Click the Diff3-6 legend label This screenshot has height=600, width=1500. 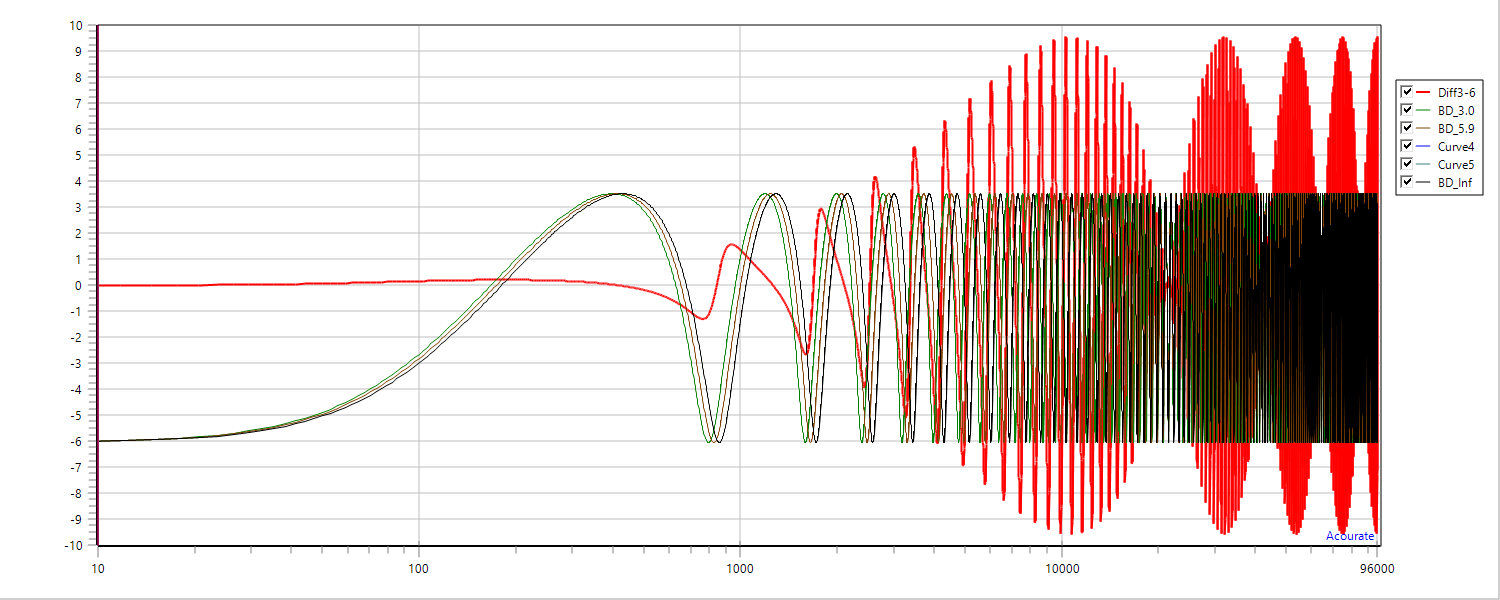1456,92
